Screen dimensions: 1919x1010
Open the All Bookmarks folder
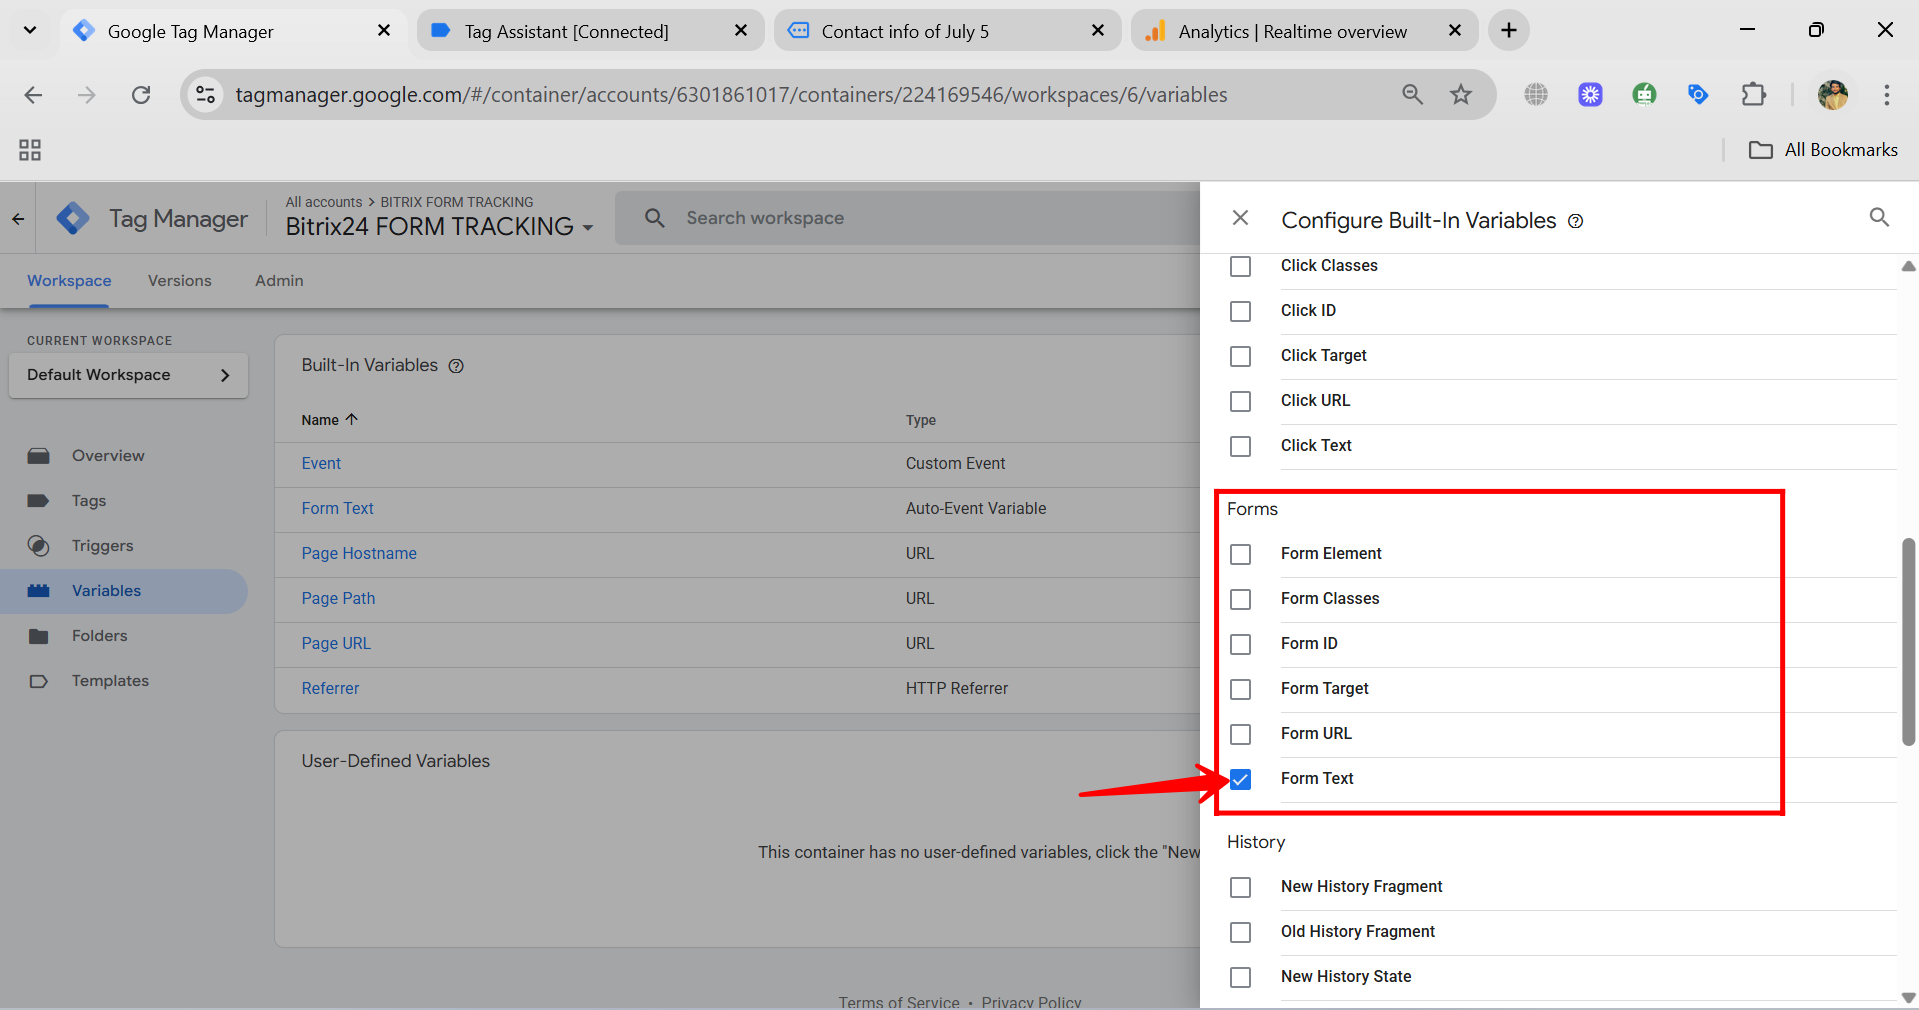(x=1823, y=150)
